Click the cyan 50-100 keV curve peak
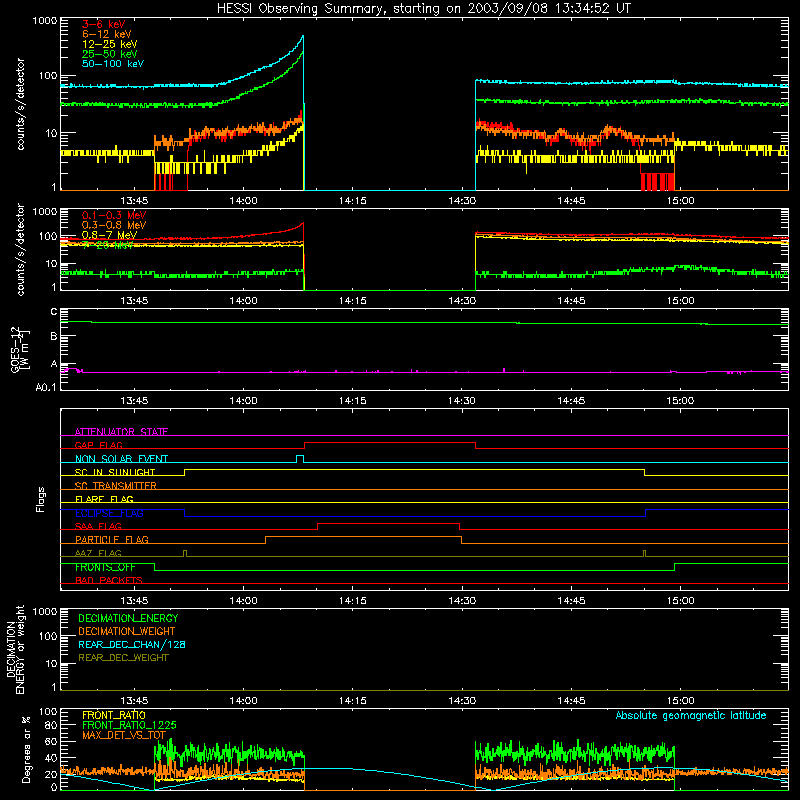Image resolution: width=800 pixels, height=800 pixels. (x=303, y=36)
